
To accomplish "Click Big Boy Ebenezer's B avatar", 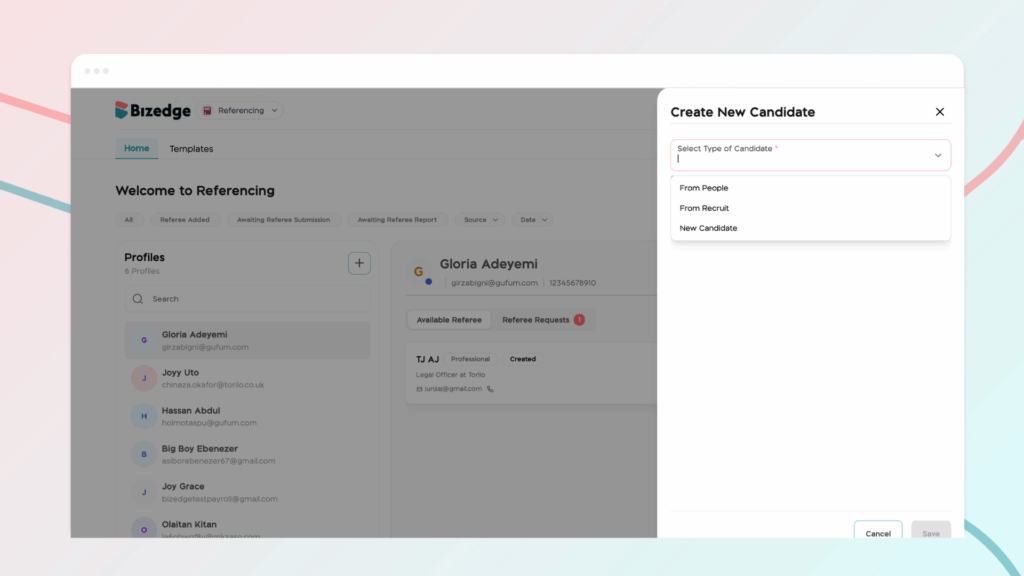I will click(144, 454).
